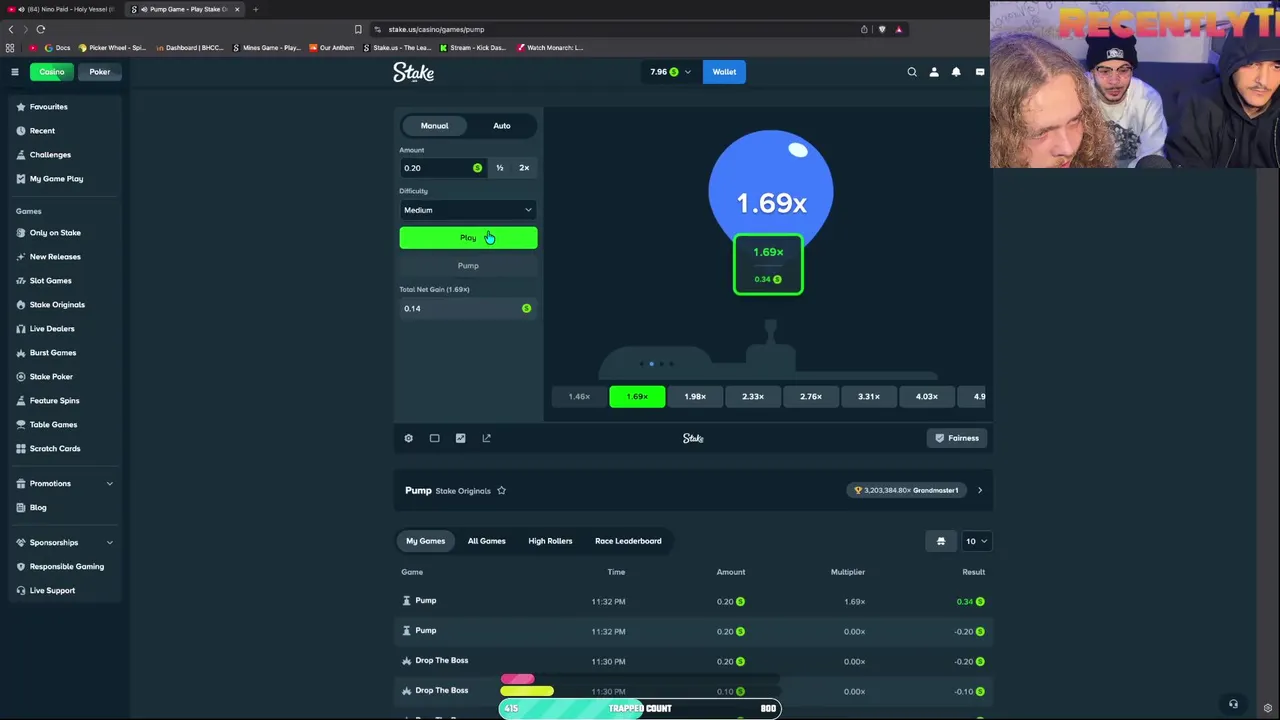Switch to Manual betting mode
The width and height of the screenshot is (1280, 720).
(434, 126)
